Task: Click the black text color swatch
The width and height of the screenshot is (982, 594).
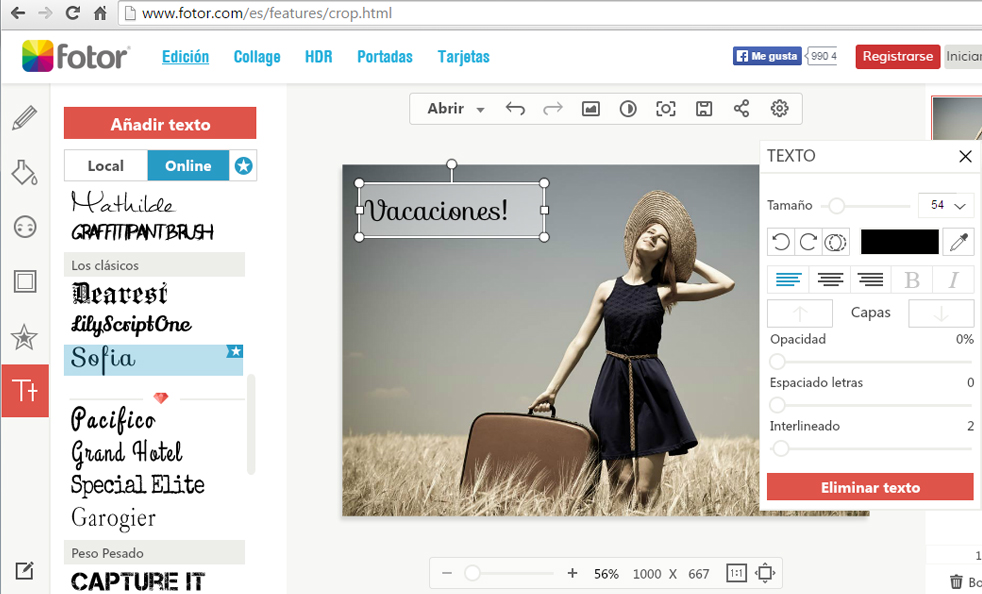Action: click(899, 241)
